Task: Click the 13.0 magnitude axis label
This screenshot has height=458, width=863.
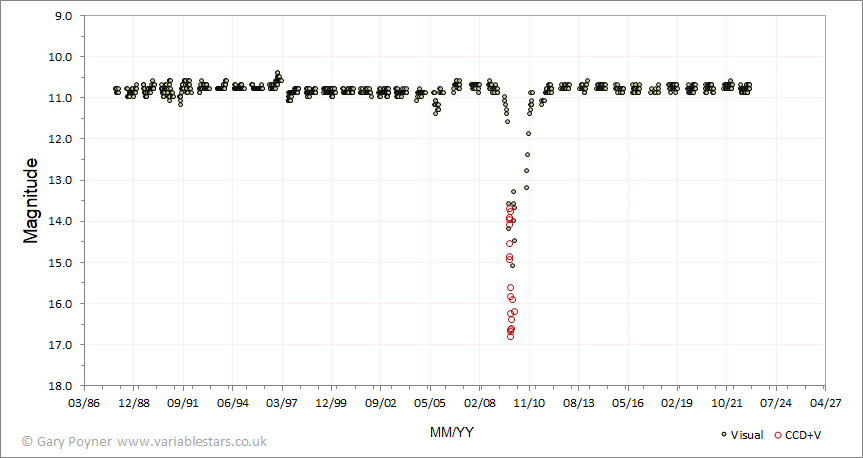Action: point(62,180)
